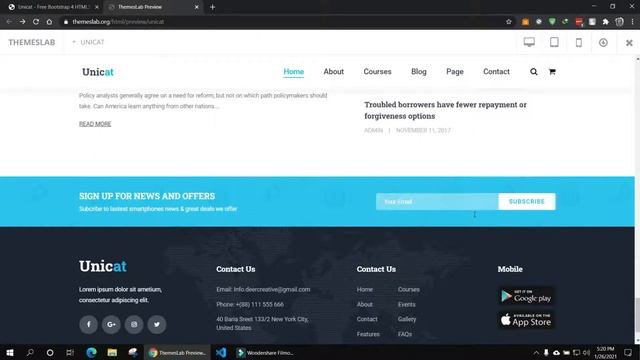Viewport: 640px width, 360px height.
Task: Click the footer FAQs link
Action: click(404, 334)
